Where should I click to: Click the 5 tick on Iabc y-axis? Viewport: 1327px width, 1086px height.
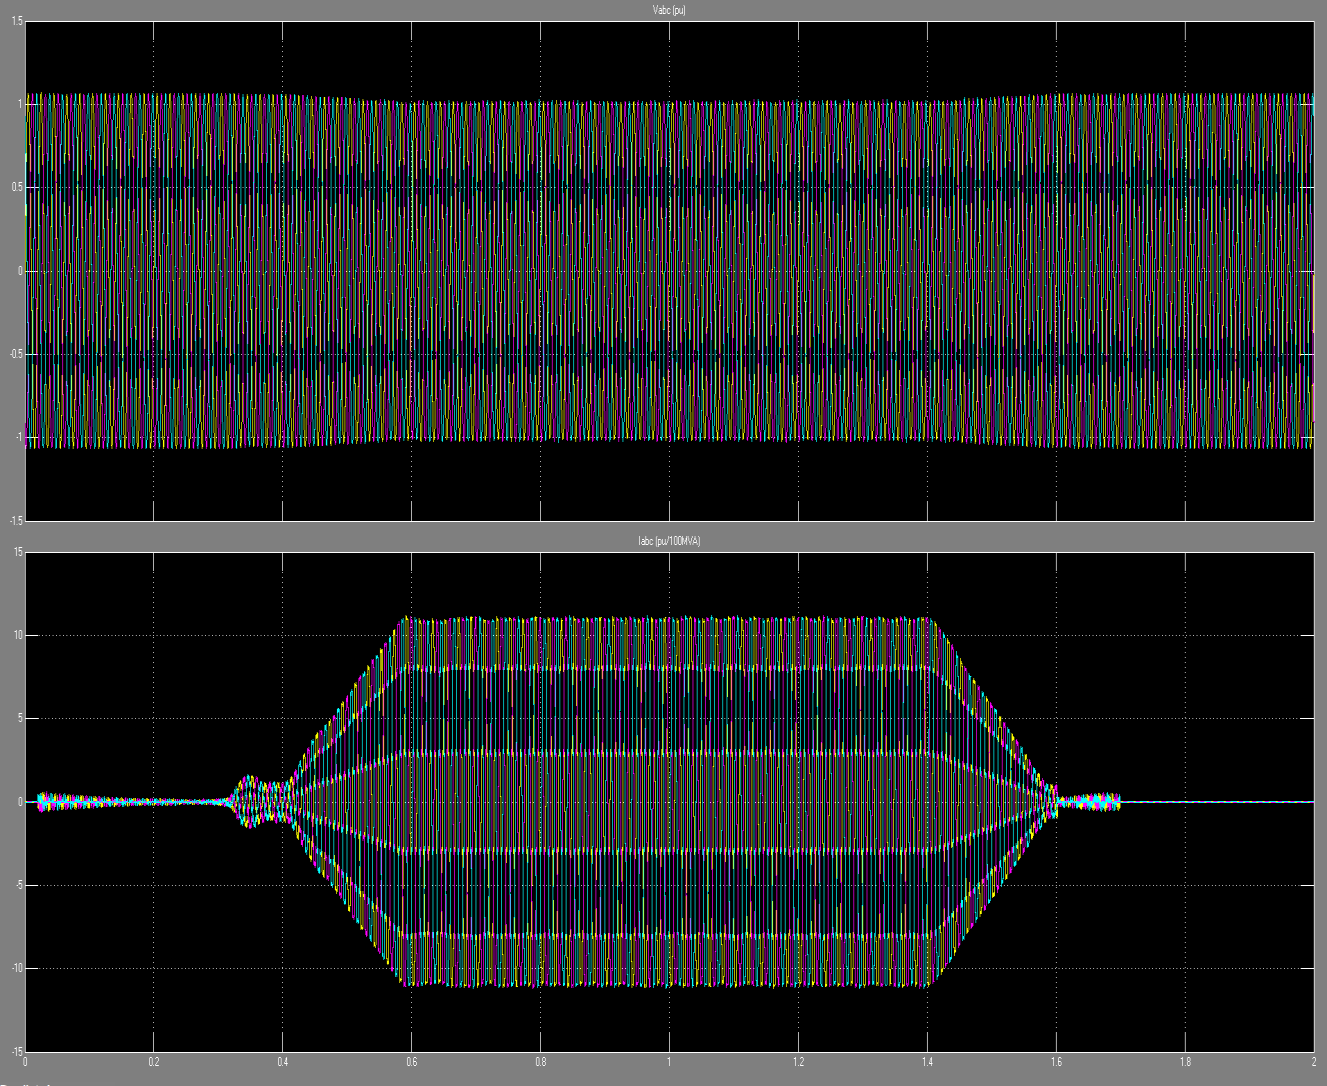click(x=20, y=718)
